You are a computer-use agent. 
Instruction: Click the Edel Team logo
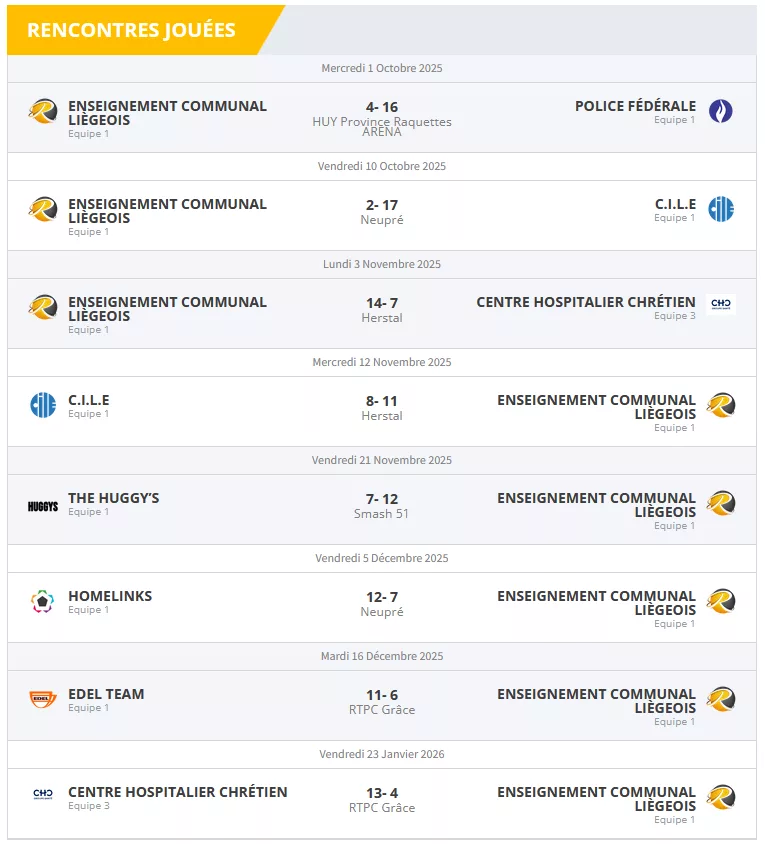(43, 700)
